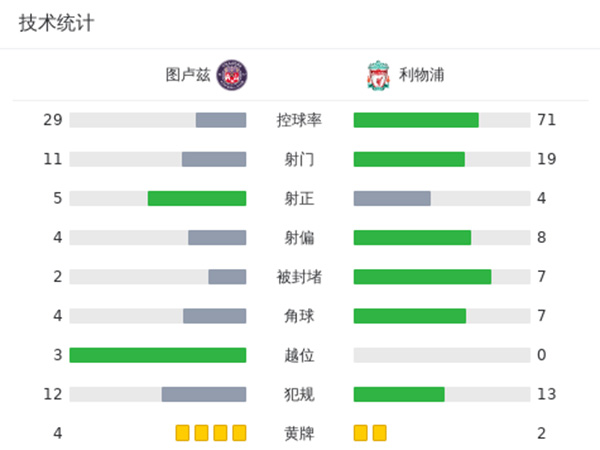Click Toulouse's 越位 full green bar
The height and width of the screenshot is (450, 600).
pos(158,355)
